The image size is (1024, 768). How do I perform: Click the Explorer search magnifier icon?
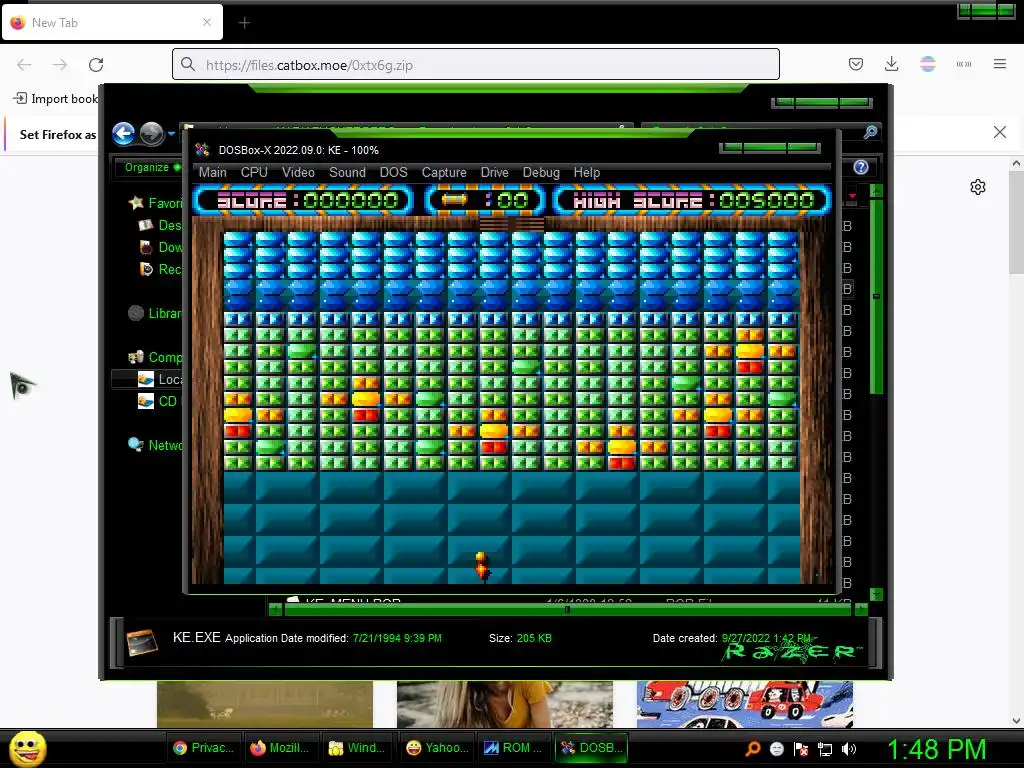click(870, 133)
